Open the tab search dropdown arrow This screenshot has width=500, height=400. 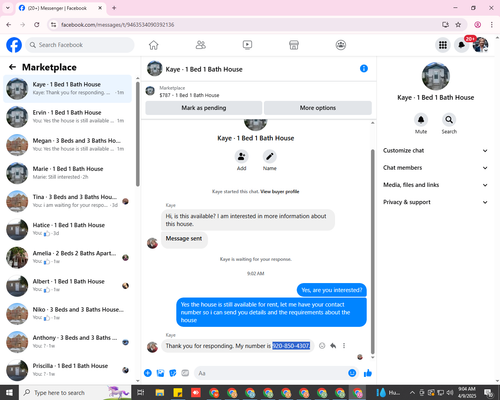(8, 8)
